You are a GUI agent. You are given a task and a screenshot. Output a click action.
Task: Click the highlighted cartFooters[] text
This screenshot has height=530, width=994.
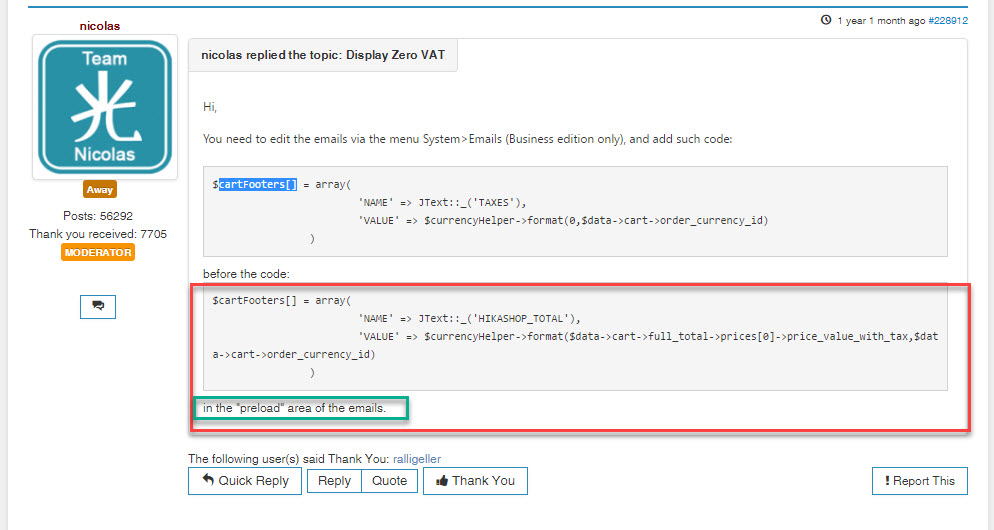pyautogui.click(x=258, y=185)
